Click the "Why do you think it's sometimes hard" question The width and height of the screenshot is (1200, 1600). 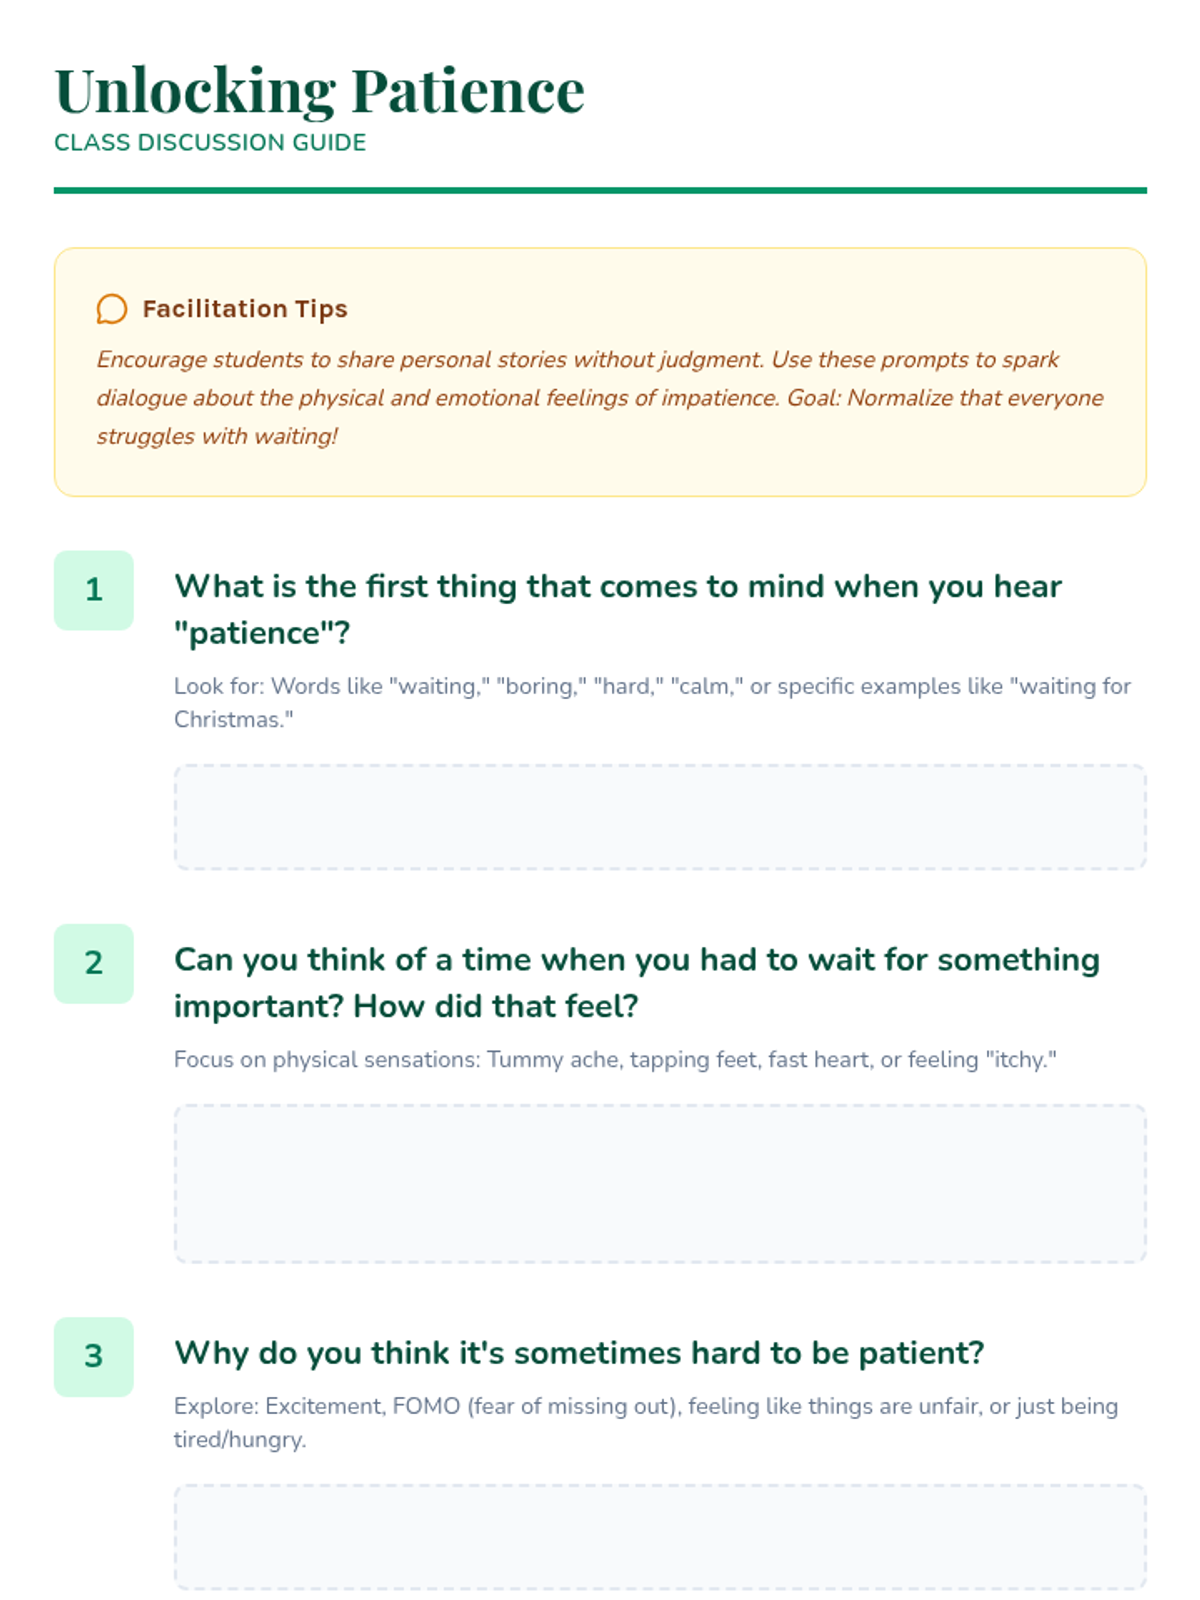point(579,1353)
